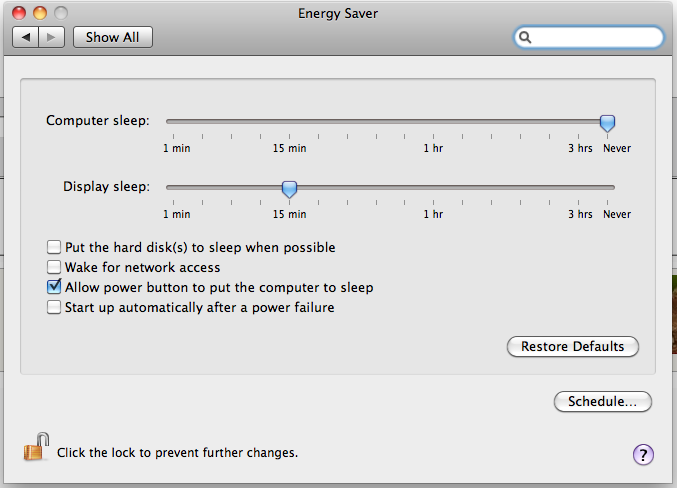Click the 'Computer sleep:' label
Screen dimensions: 677x488
[98, 120]
